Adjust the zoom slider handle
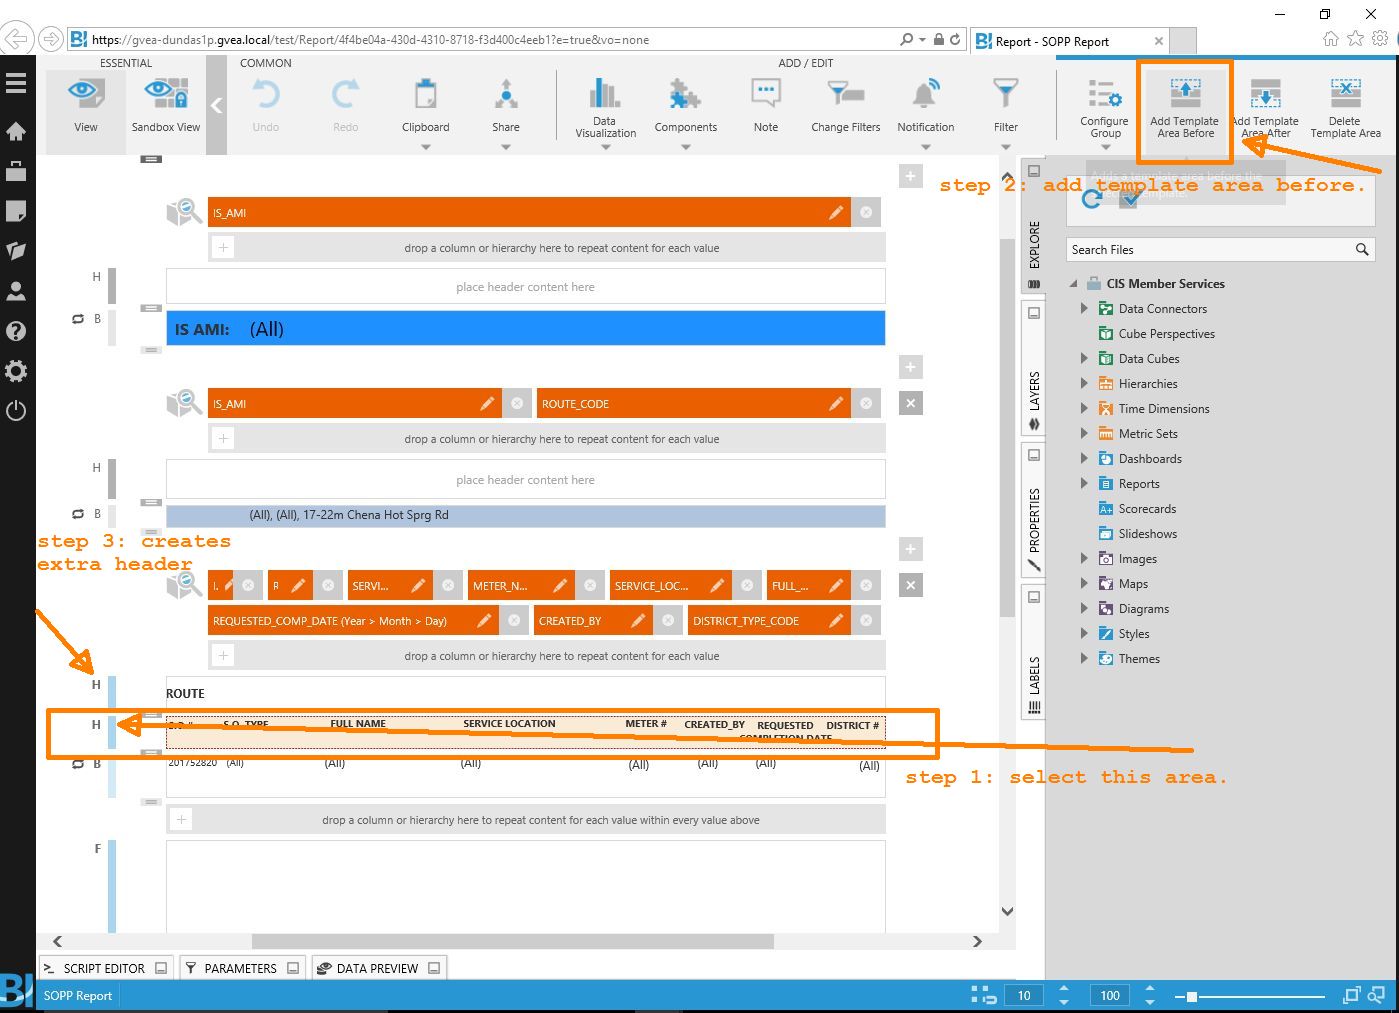This screenshot has height=1013, width=1399. (1192, 996)
